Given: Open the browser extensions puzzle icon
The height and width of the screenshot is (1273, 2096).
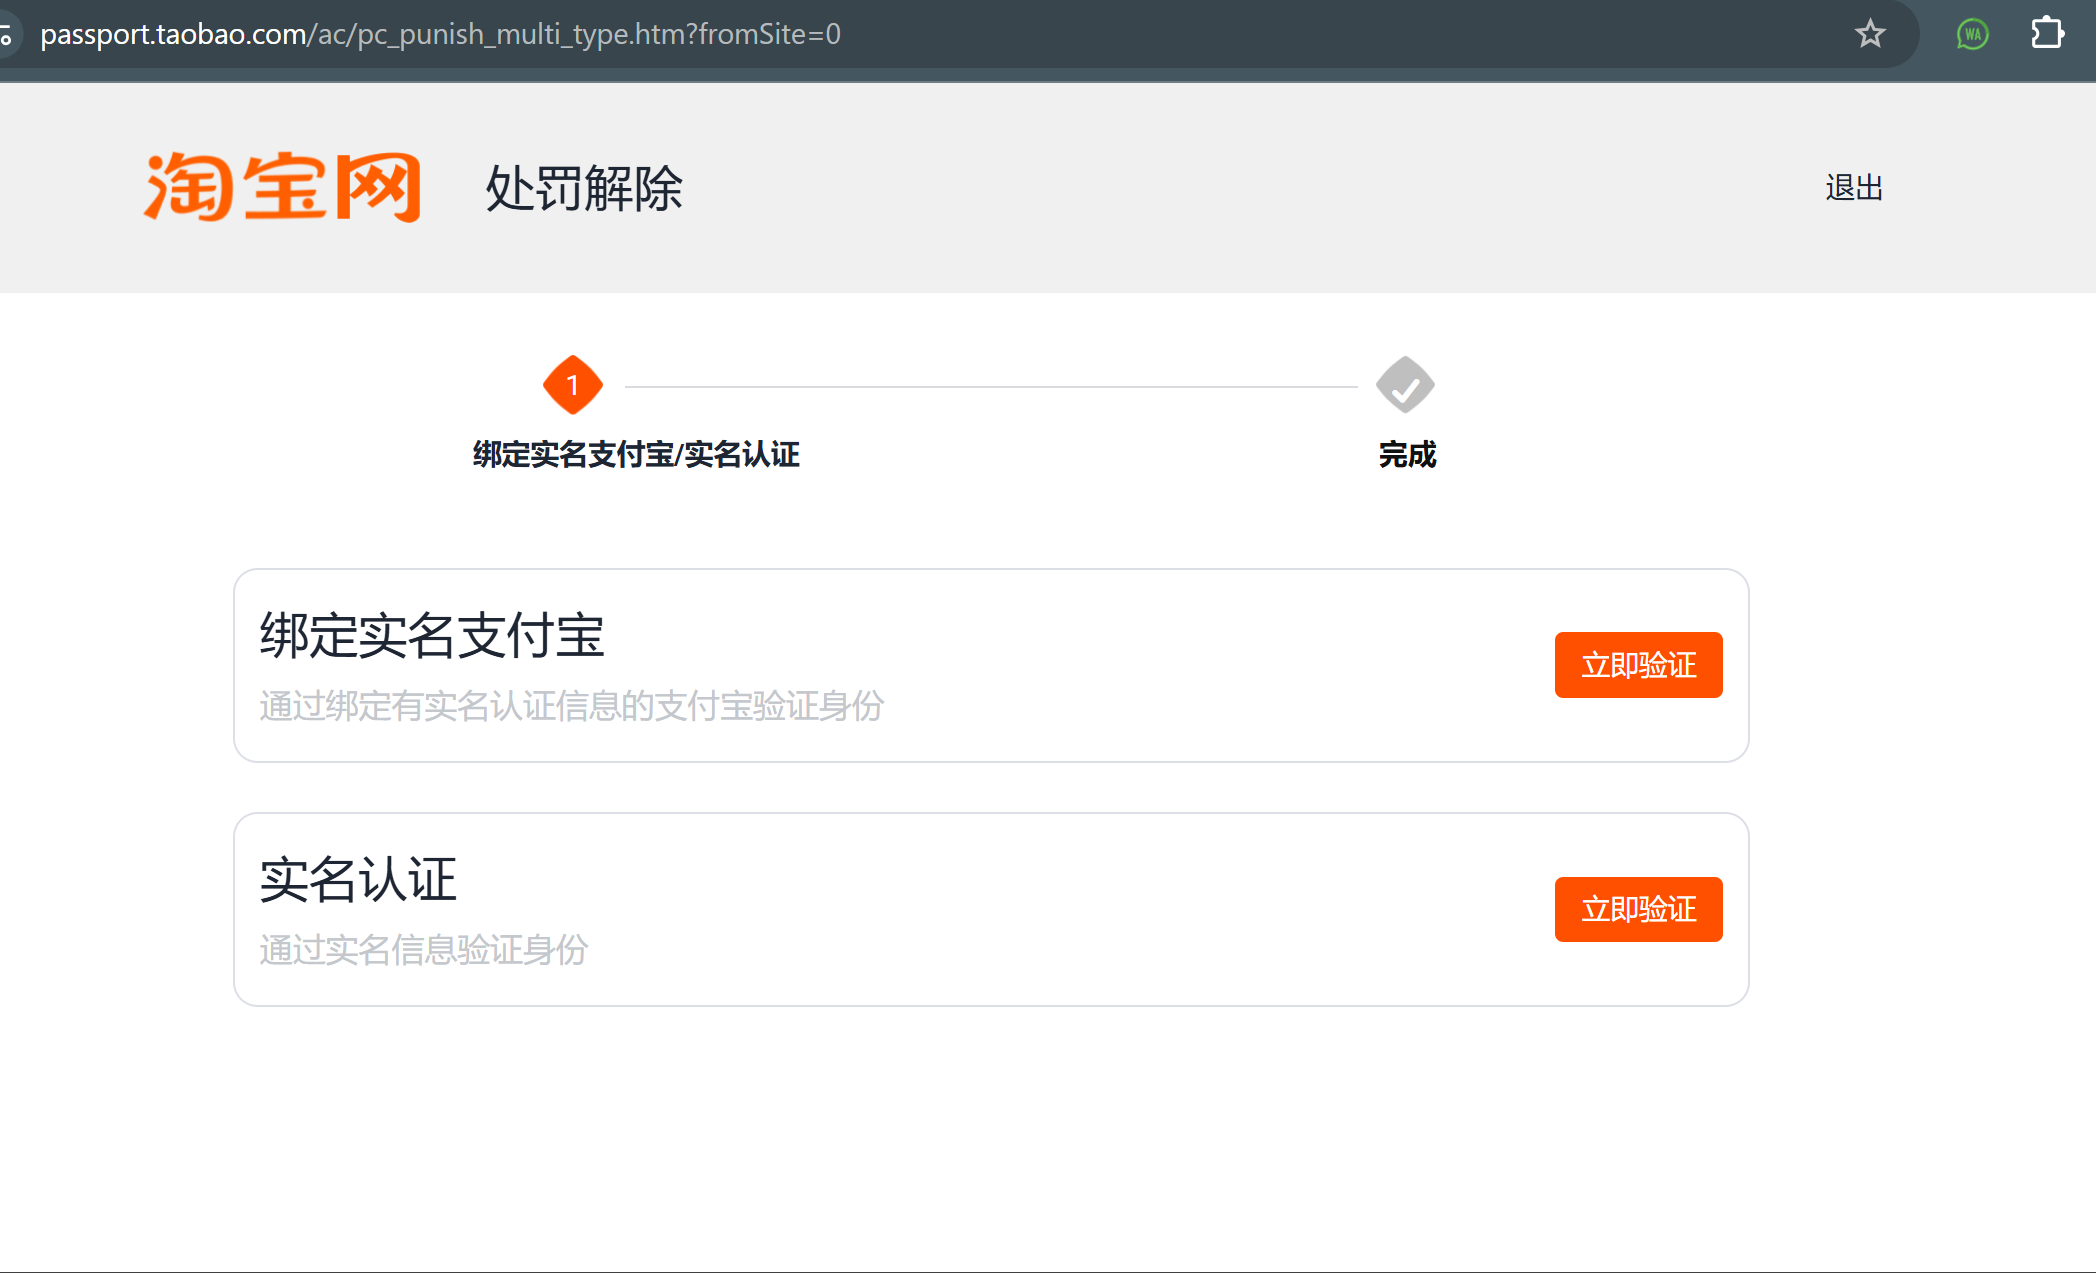Looking at the screenshot, I should [x=2046, y=33].
